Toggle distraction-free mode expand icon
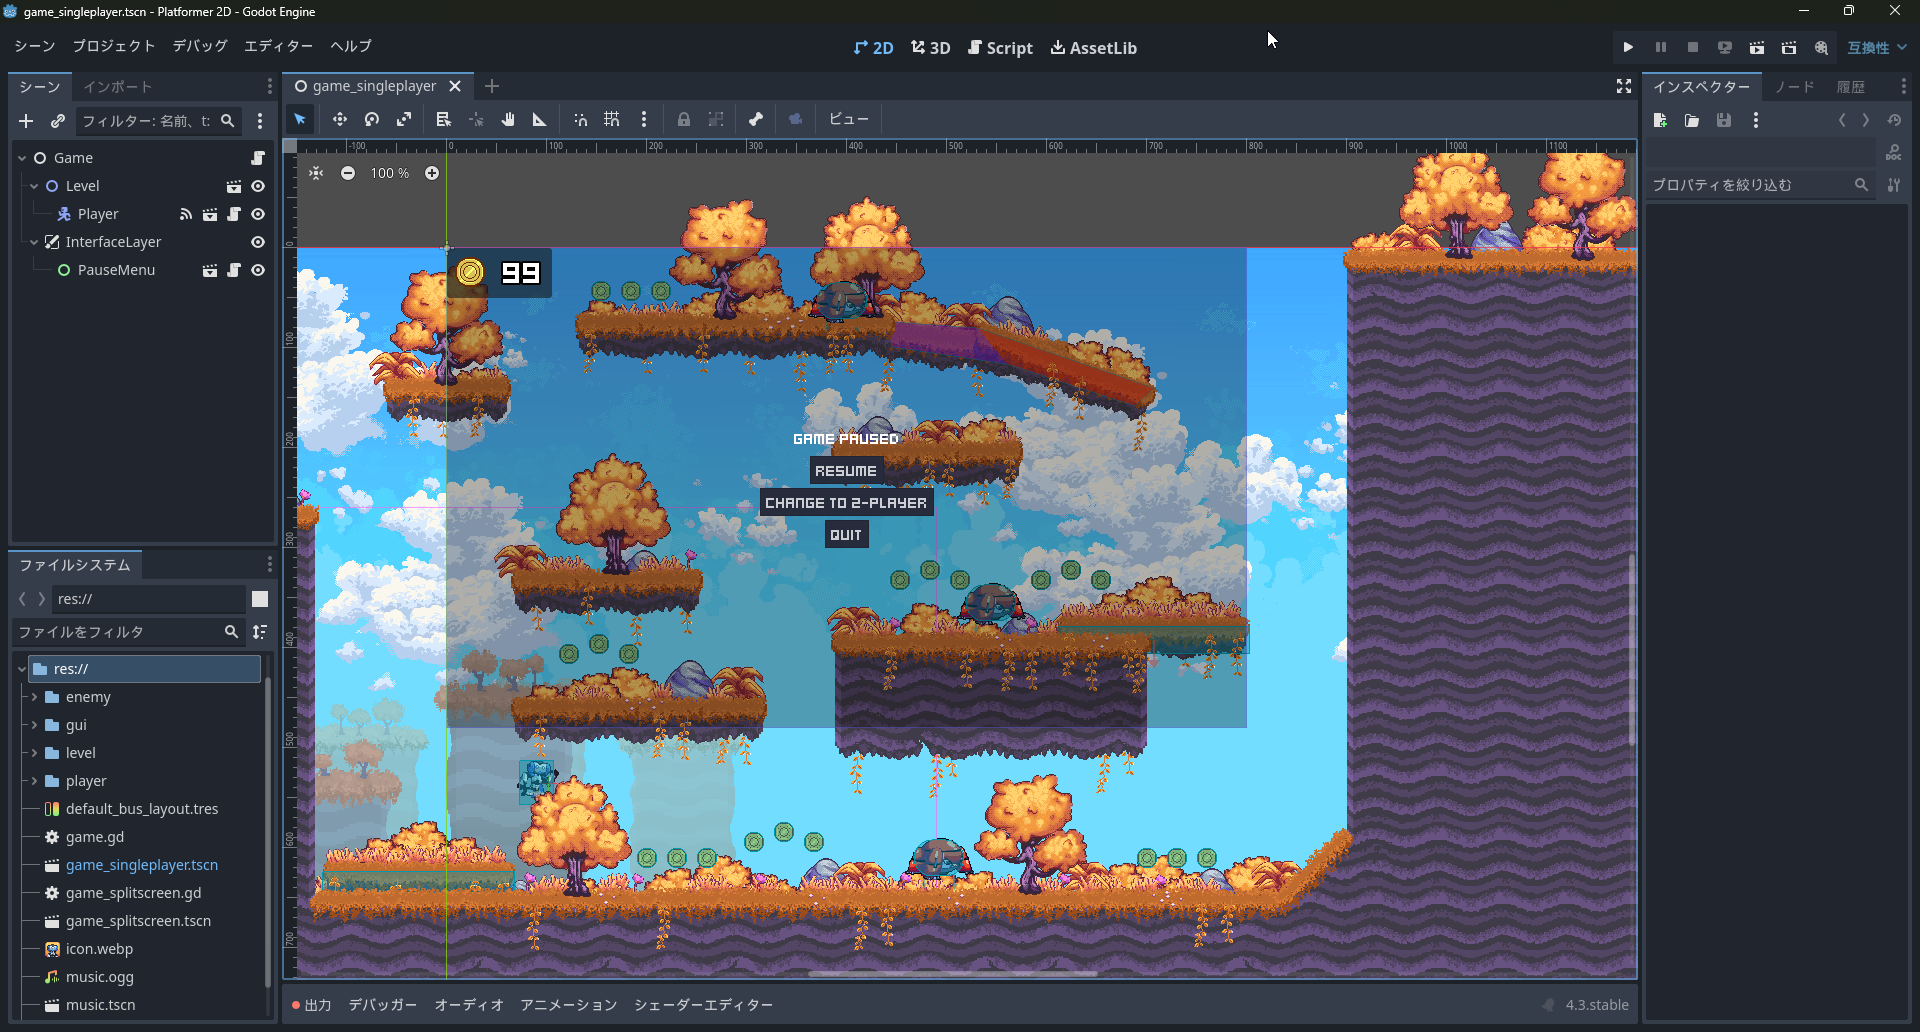The image size is (1920, 1032). [1624, 87]
